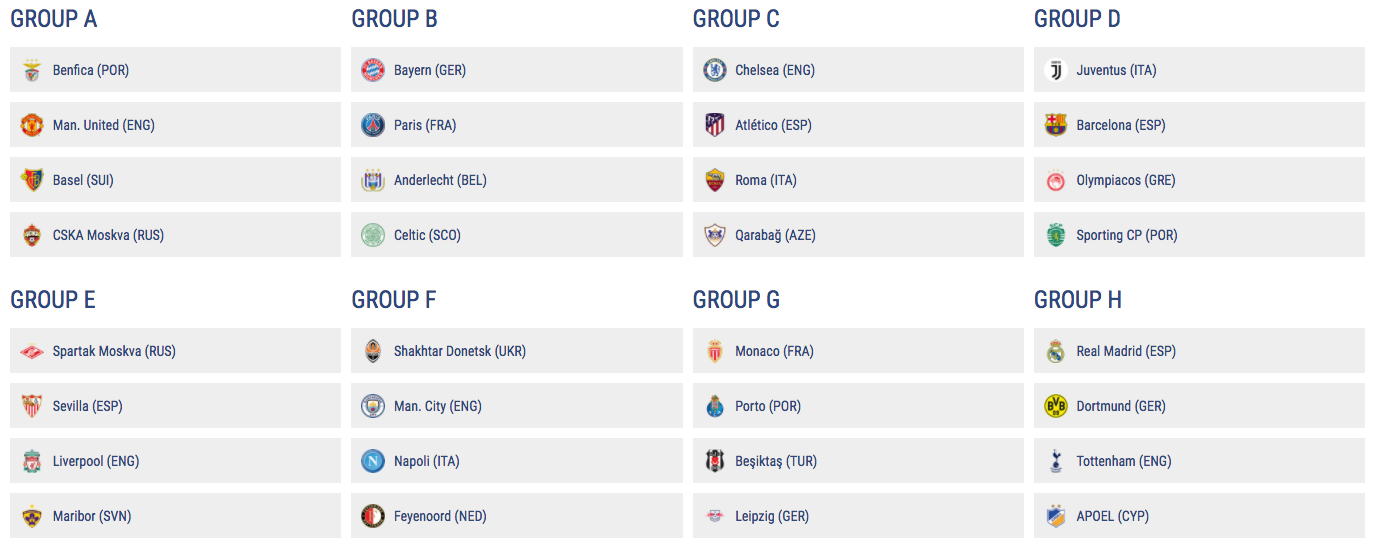Click the GROUP D heading

pos(1077,19)
